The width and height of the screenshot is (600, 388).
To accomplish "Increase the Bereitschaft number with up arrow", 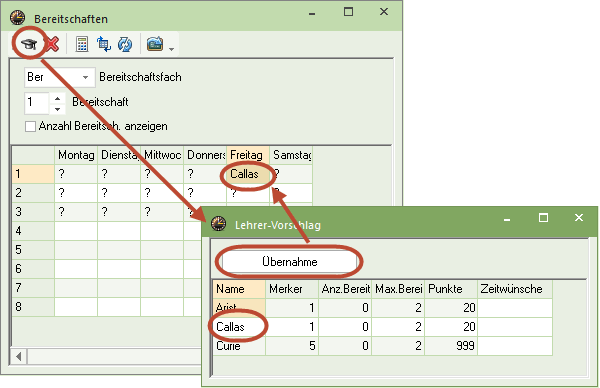I will (x=57, y=98).
